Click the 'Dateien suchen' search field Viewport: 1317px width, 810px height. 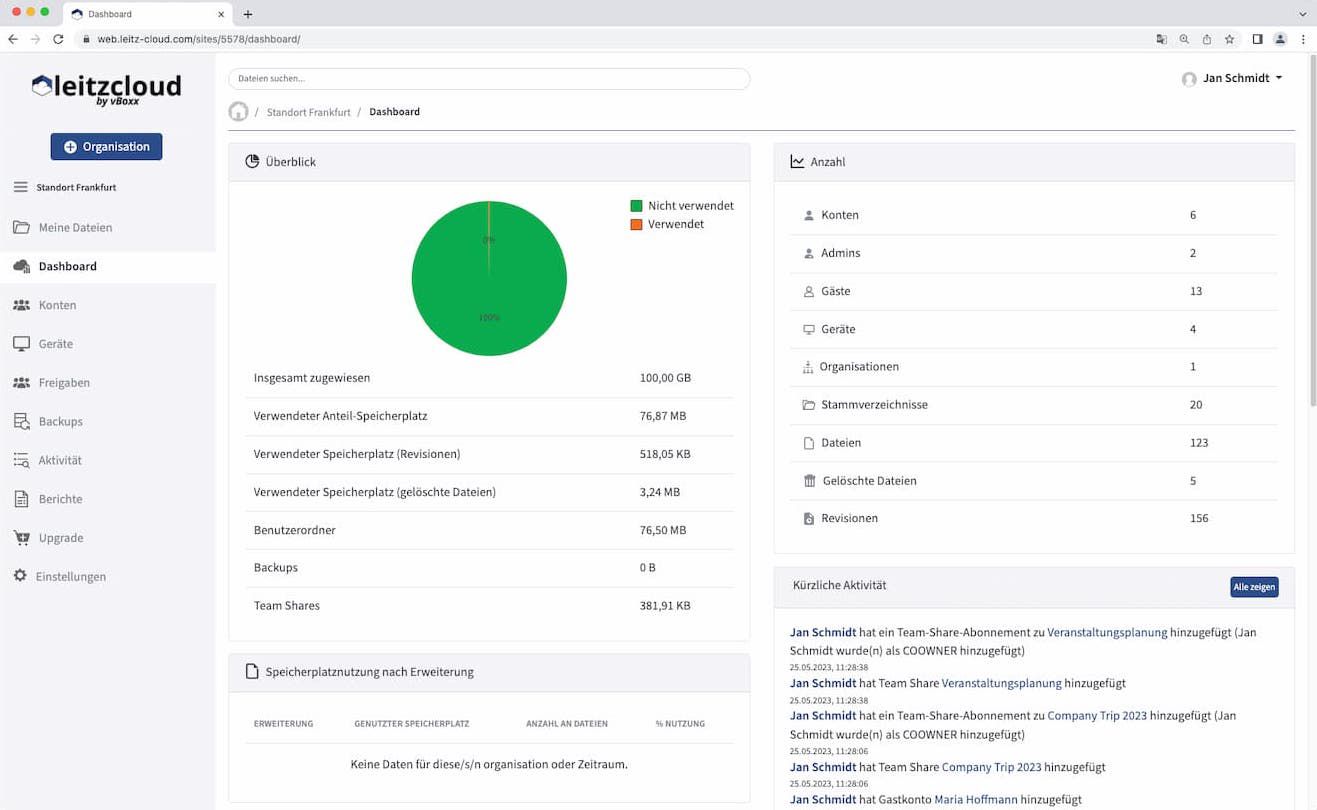pyautogui.click(x=488, y=79)
